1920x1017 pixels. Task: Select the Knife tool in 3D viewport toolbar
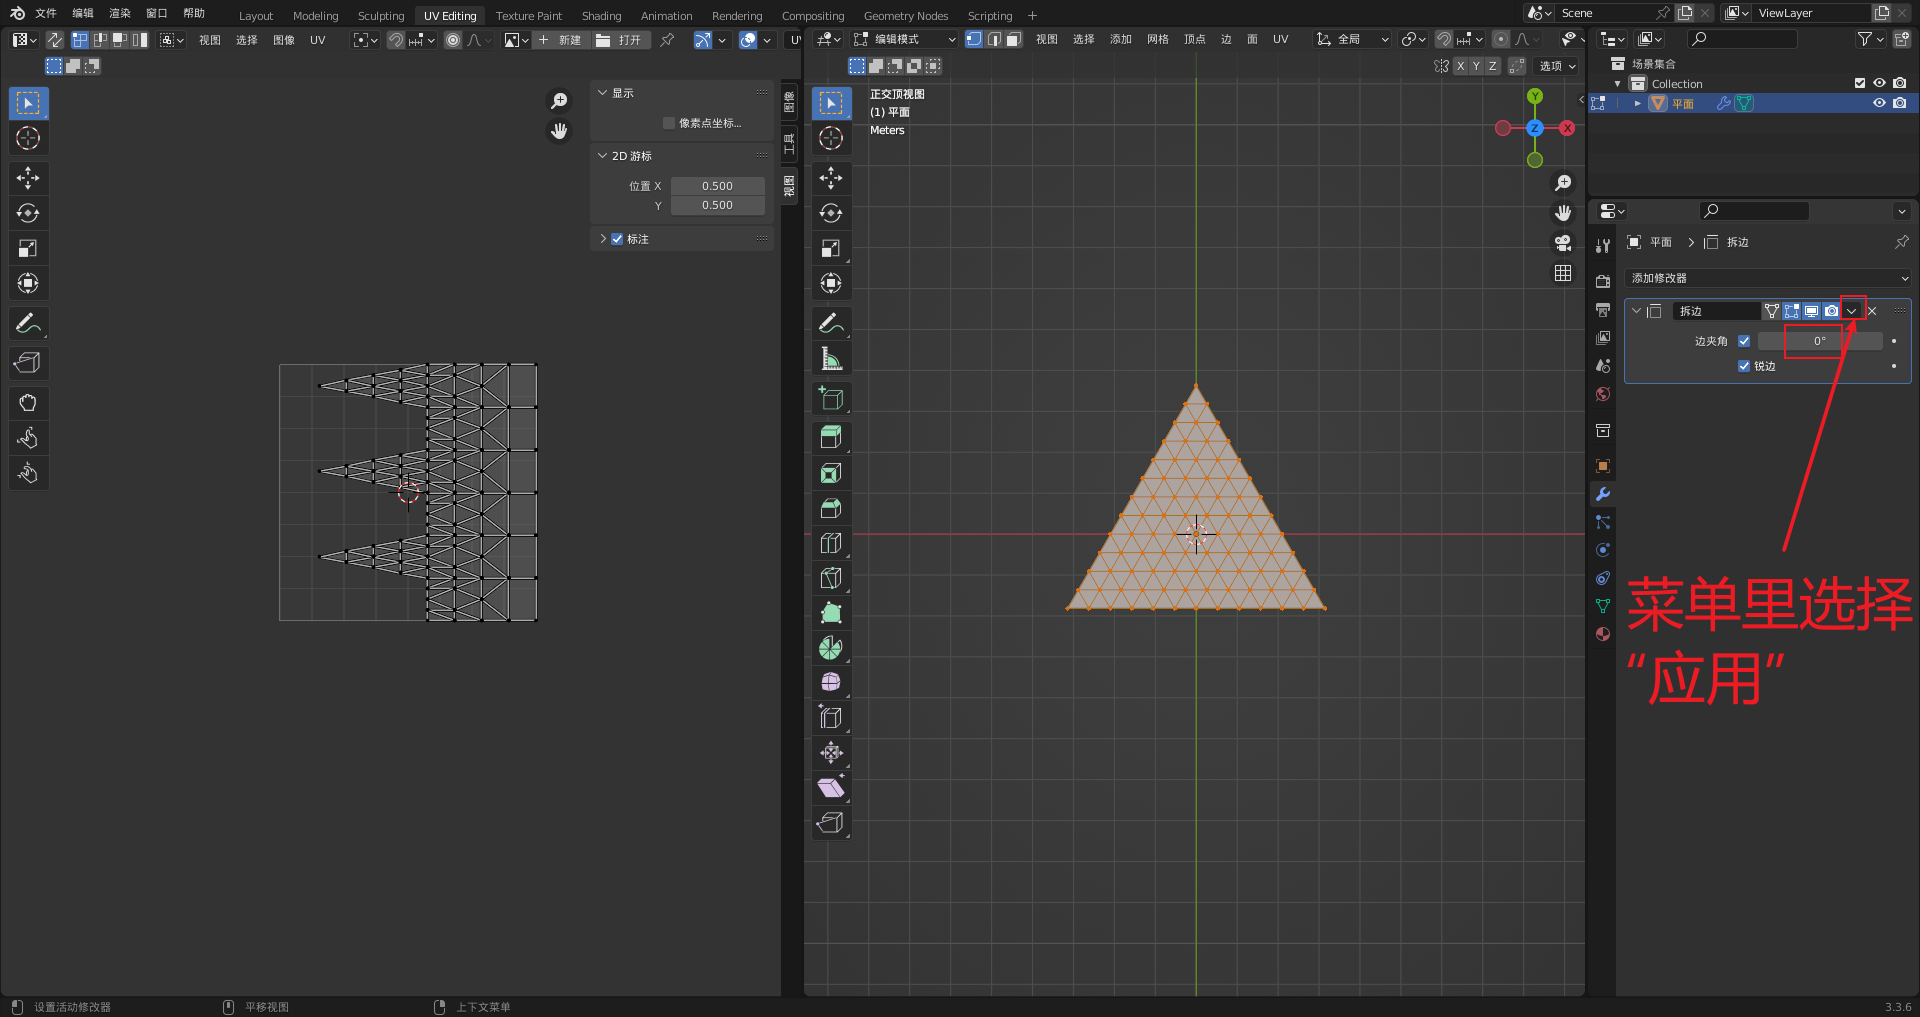(831, 578)
